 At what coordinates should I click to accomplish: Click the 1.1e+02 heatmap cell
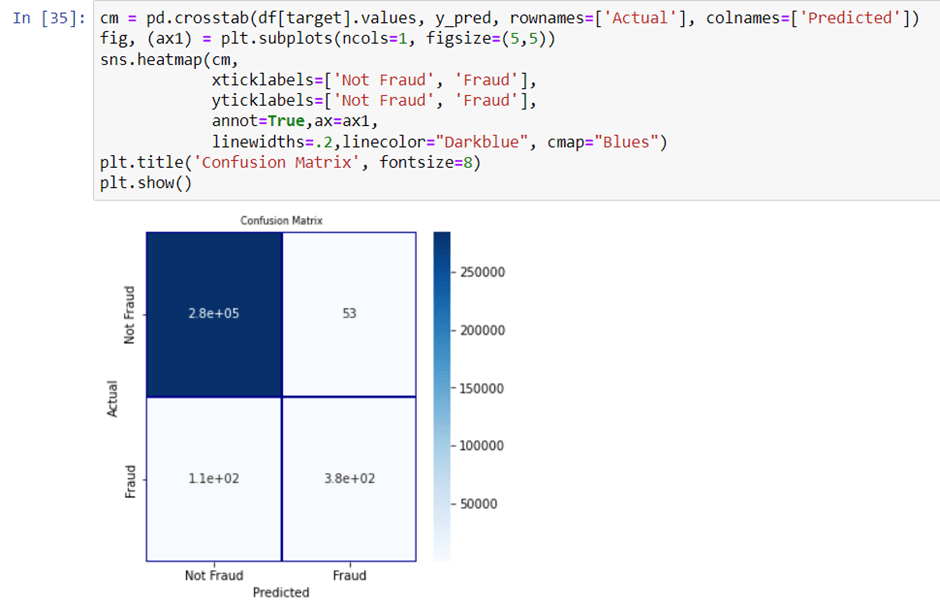pyautogui.click(x=214, y=479)
